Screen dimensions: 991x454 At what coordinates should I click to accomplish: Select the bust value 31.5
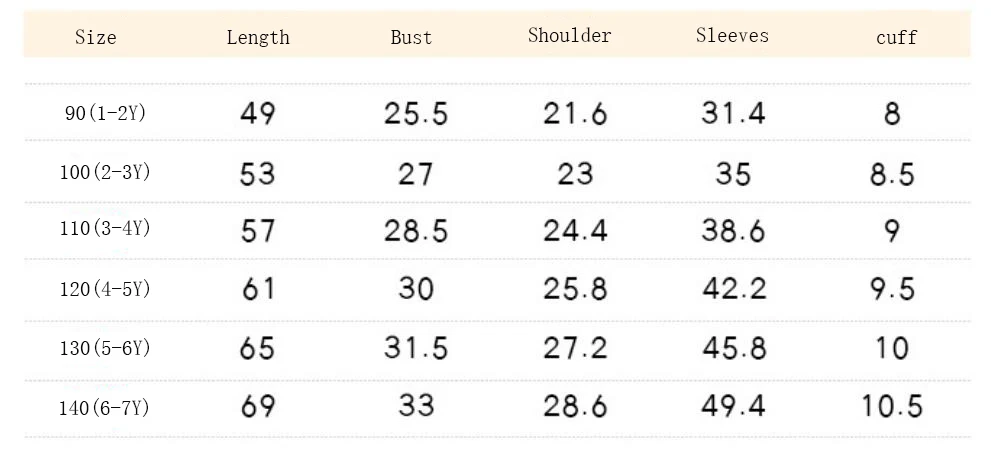(416, 348)
